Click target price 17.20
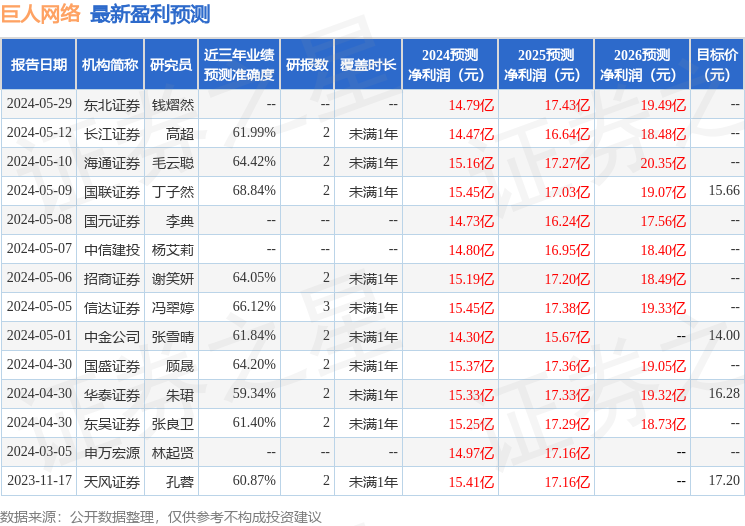Image resolution: width=745 pixels, height=526 pixels. (x=724, y=480)
